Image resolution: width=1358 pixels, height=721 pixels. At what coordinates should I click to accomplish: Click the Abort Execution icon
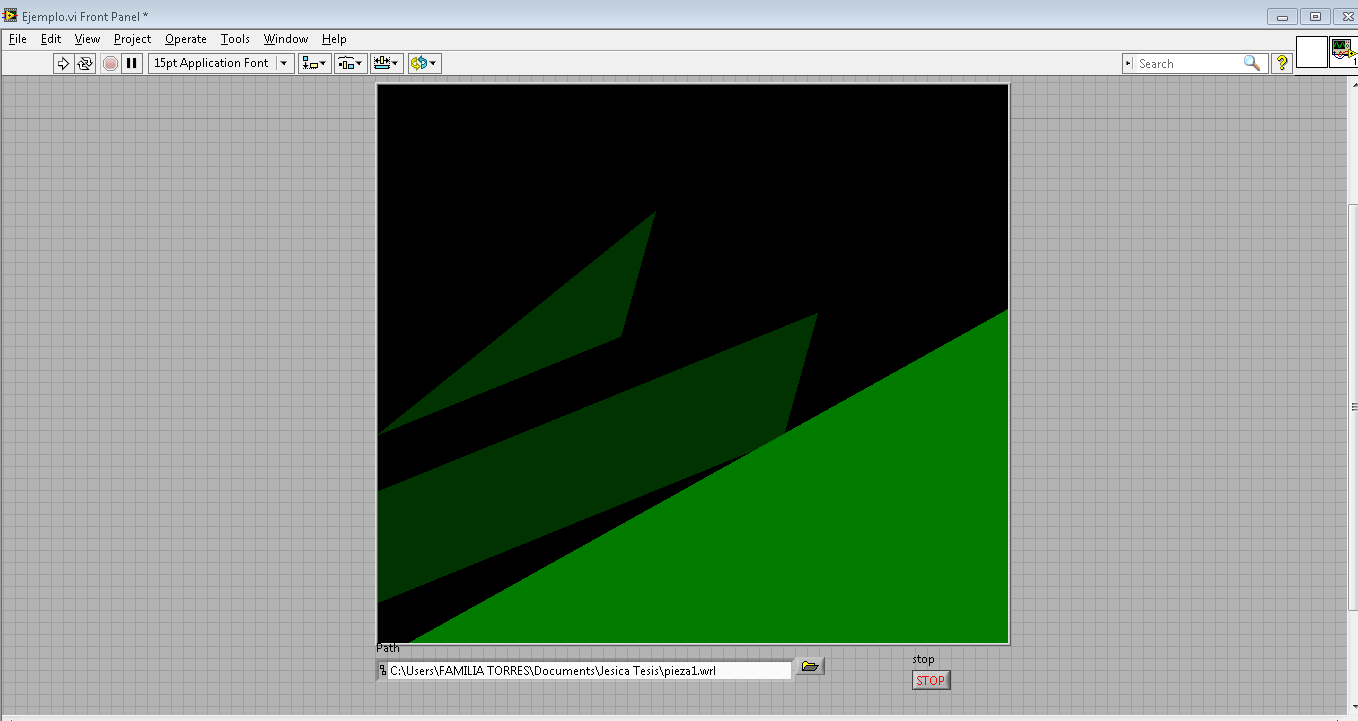point(110,62)
